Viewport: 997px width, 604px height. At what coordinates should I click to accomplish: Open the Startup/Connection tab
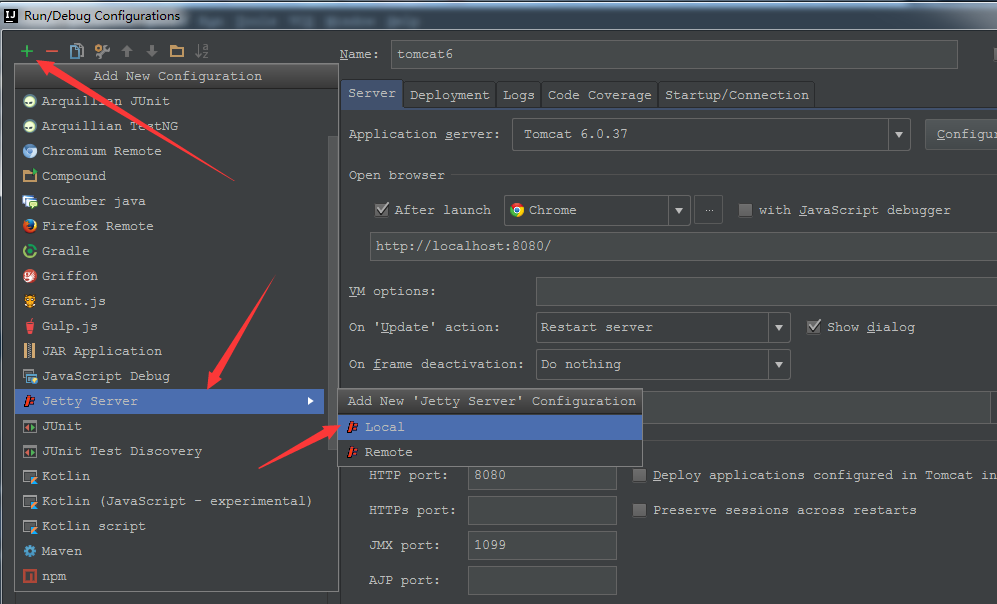(x=737, y=95)
